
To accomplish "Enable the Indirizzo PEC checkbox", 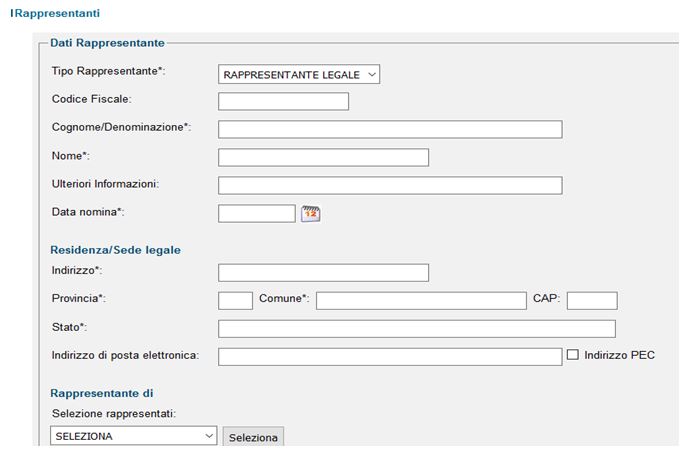I will (573, 354).
